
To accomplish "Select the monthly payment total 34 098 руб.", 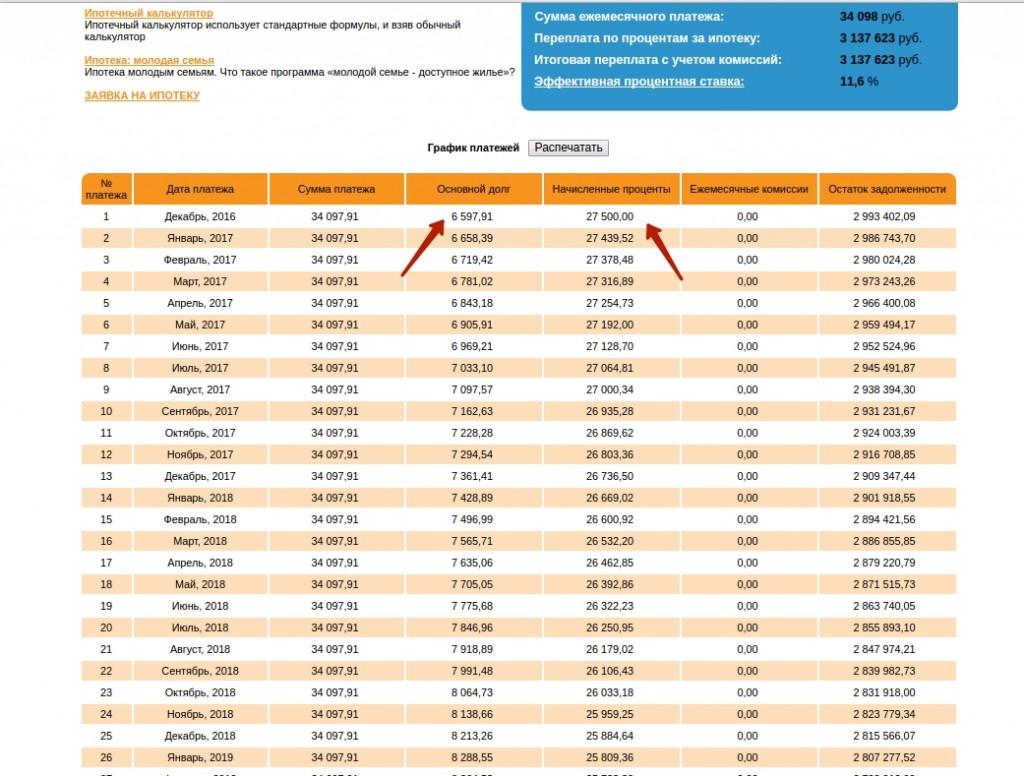I will [x=872, y=17].
